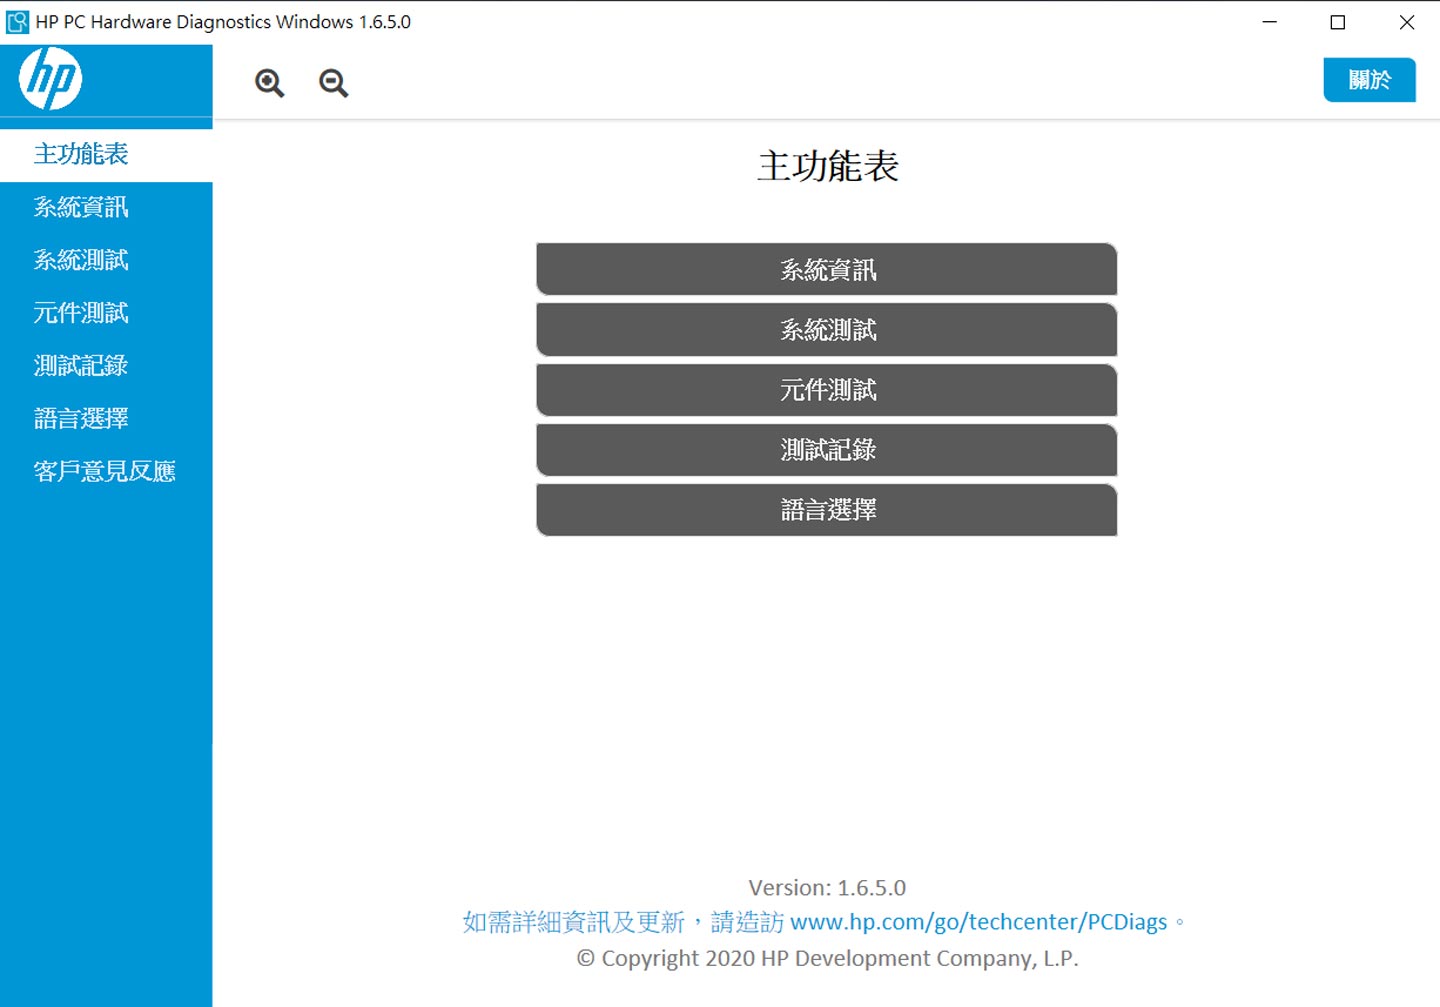Click the 測試記錄 button in main menu
This screenshot has width=1440, height=1007.
826,450
